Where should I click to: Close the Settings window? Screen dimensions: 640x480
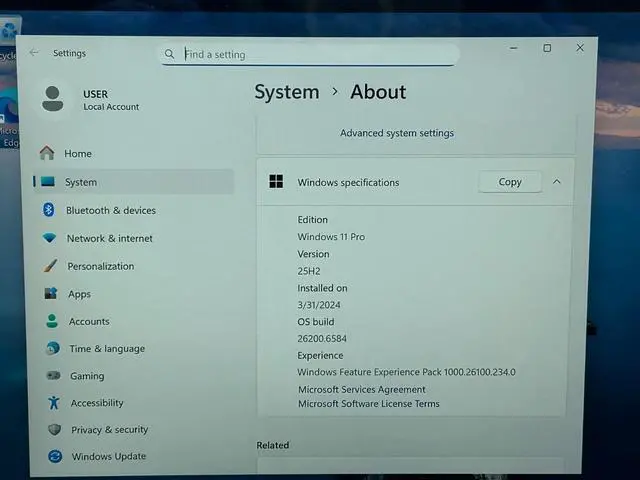coord(580,48)
